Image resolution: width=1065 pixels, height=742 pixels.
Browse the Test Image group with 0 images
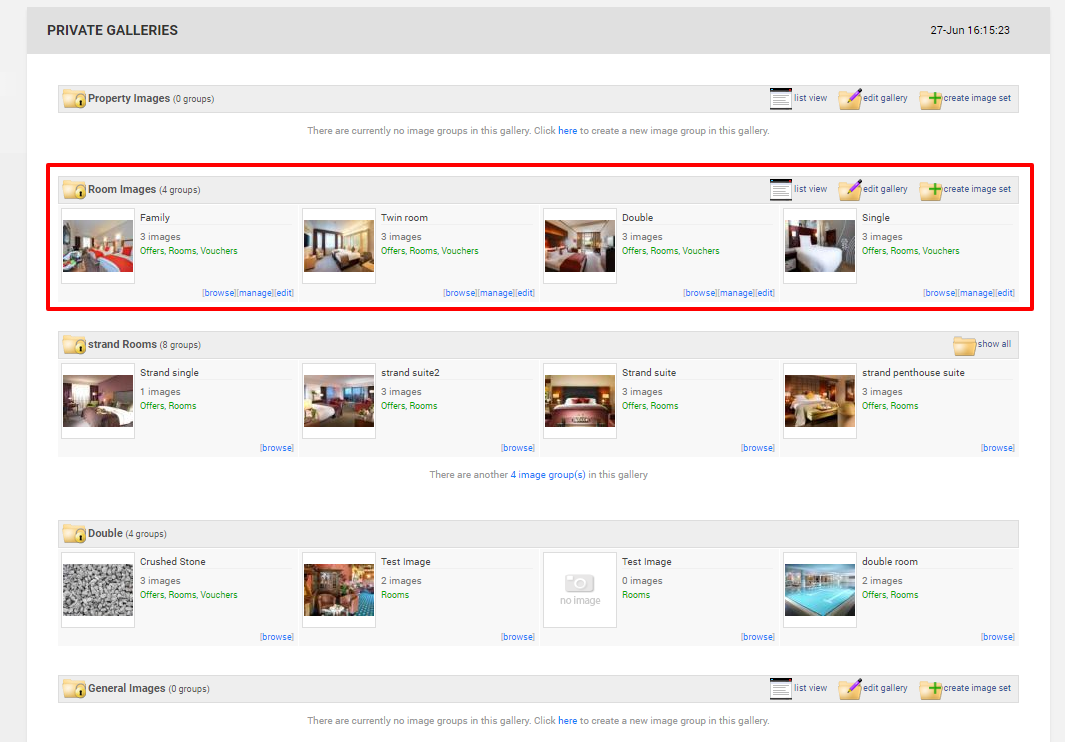click(758, 637)
